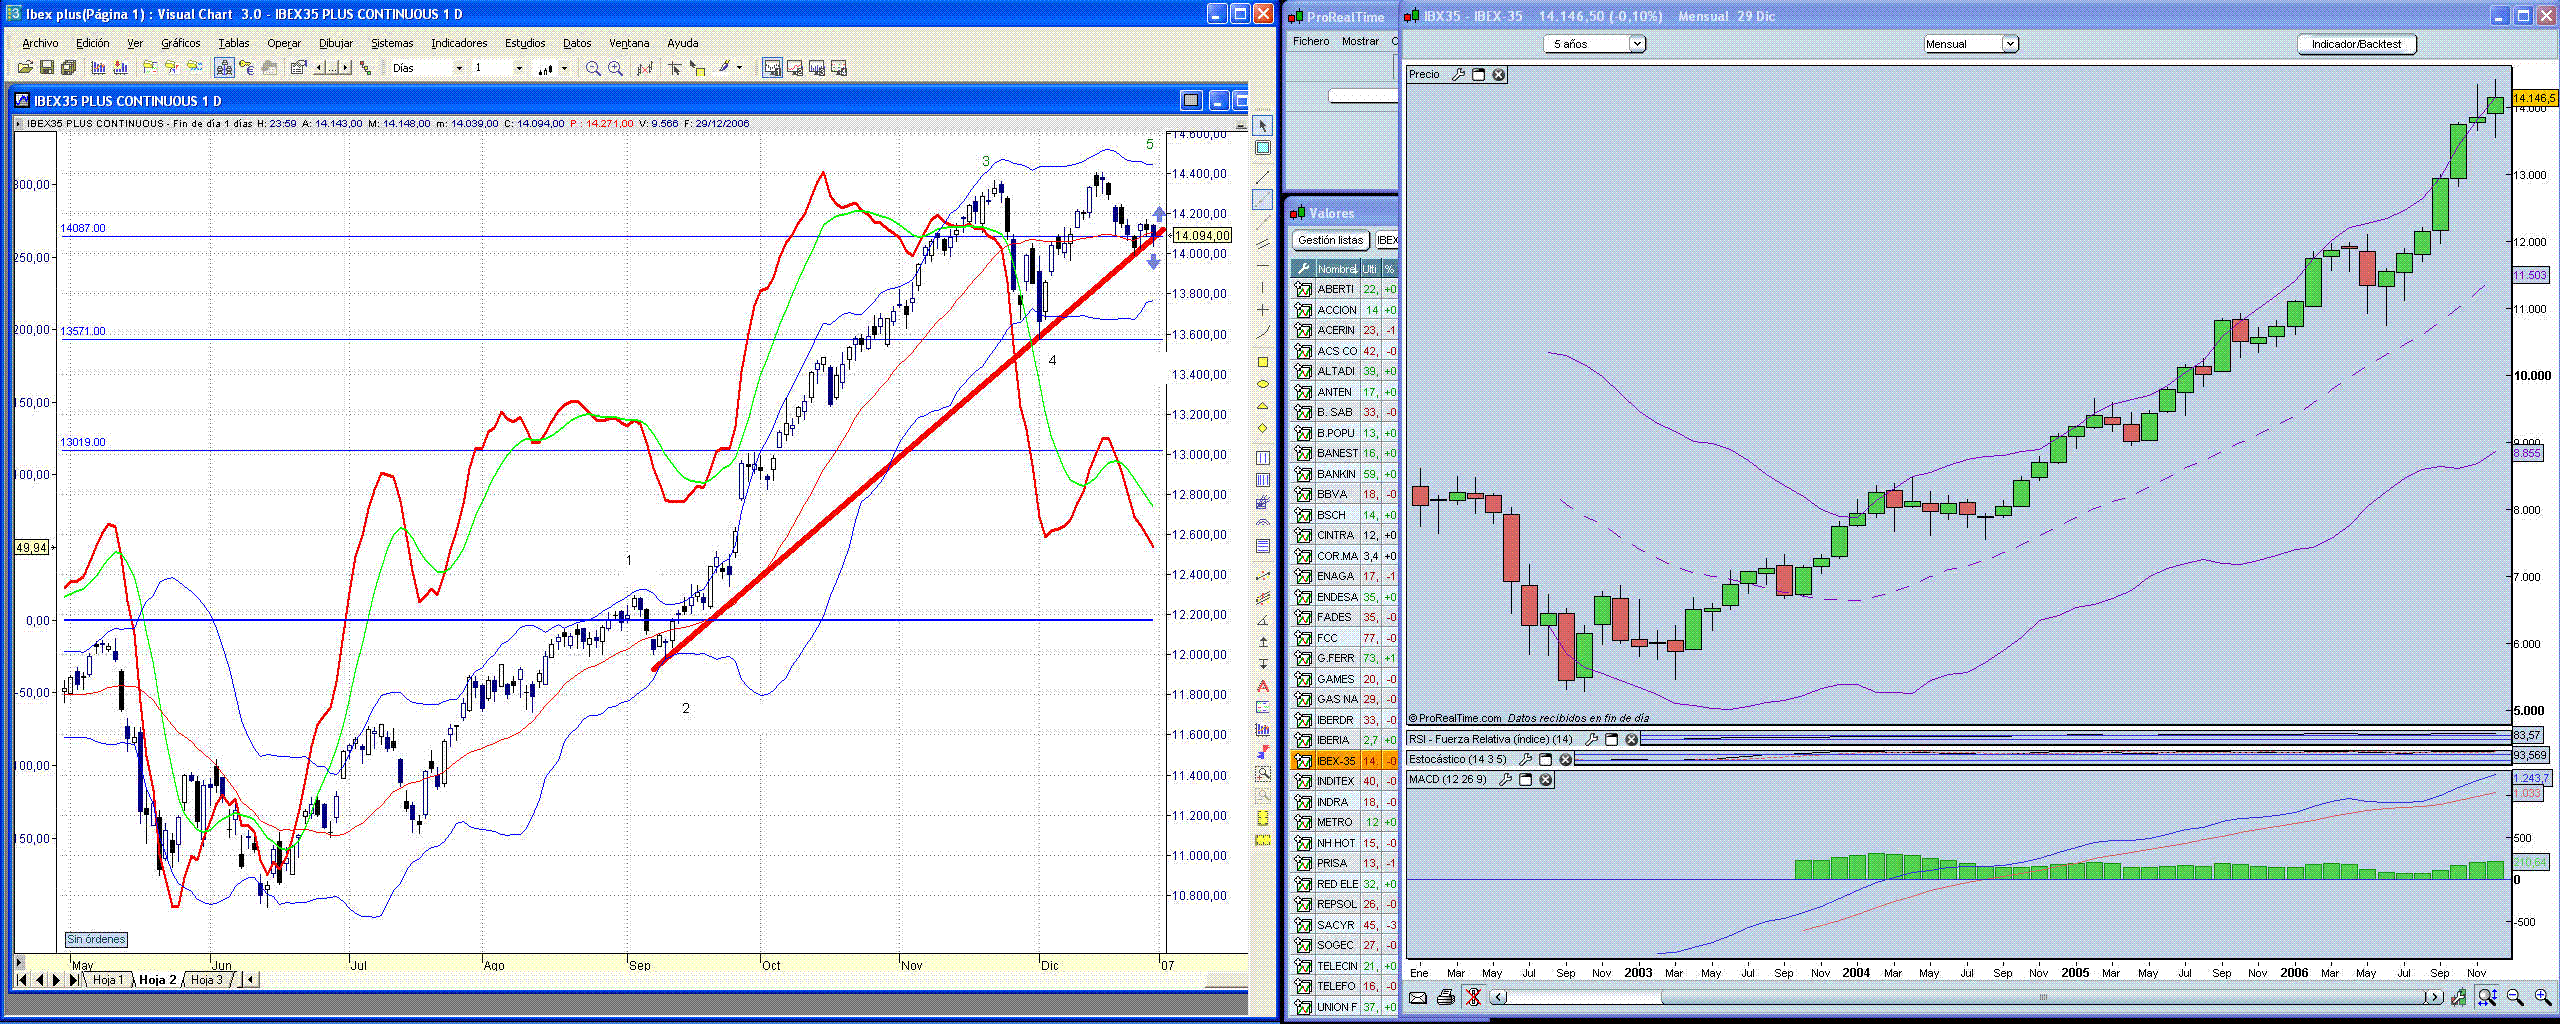This screenshot has width=2560, height=1024.
Task: Click the wrench icon in Valores list header
Action: (1302, 269)
